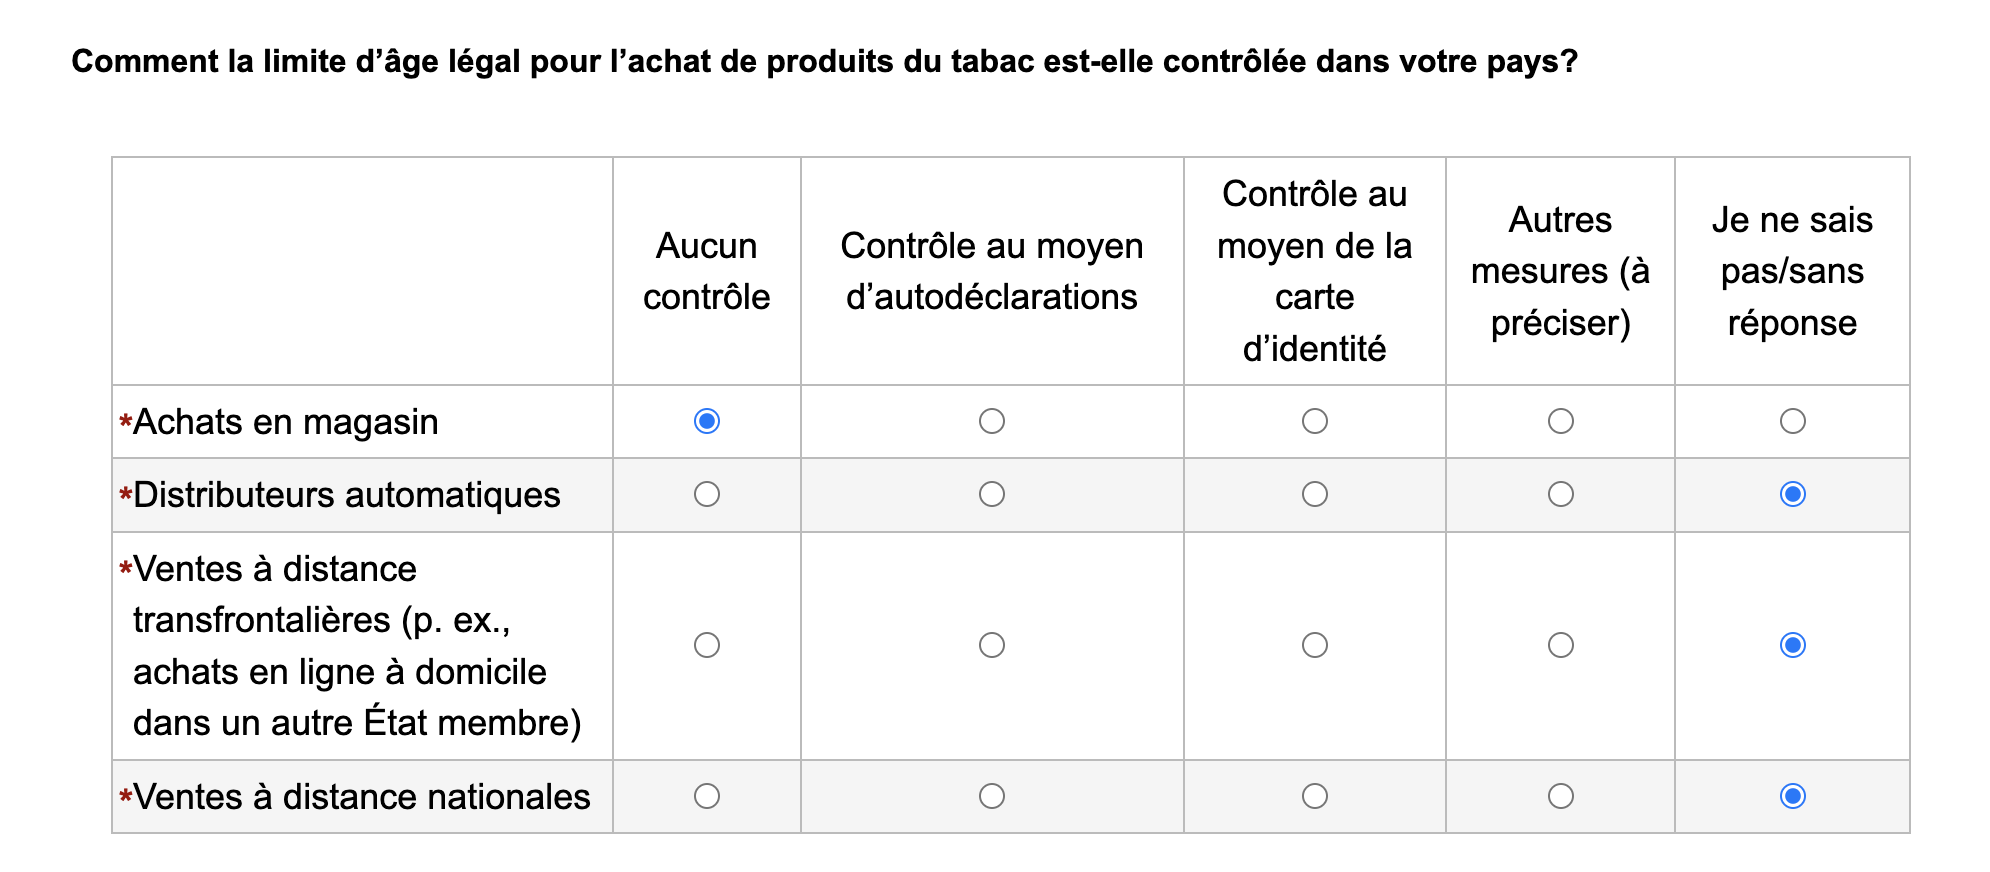This screenshot has width=1990, height=872.
Task: Select 'Je ne sais pas' for ventes nationales
Action: [1793, 796]
